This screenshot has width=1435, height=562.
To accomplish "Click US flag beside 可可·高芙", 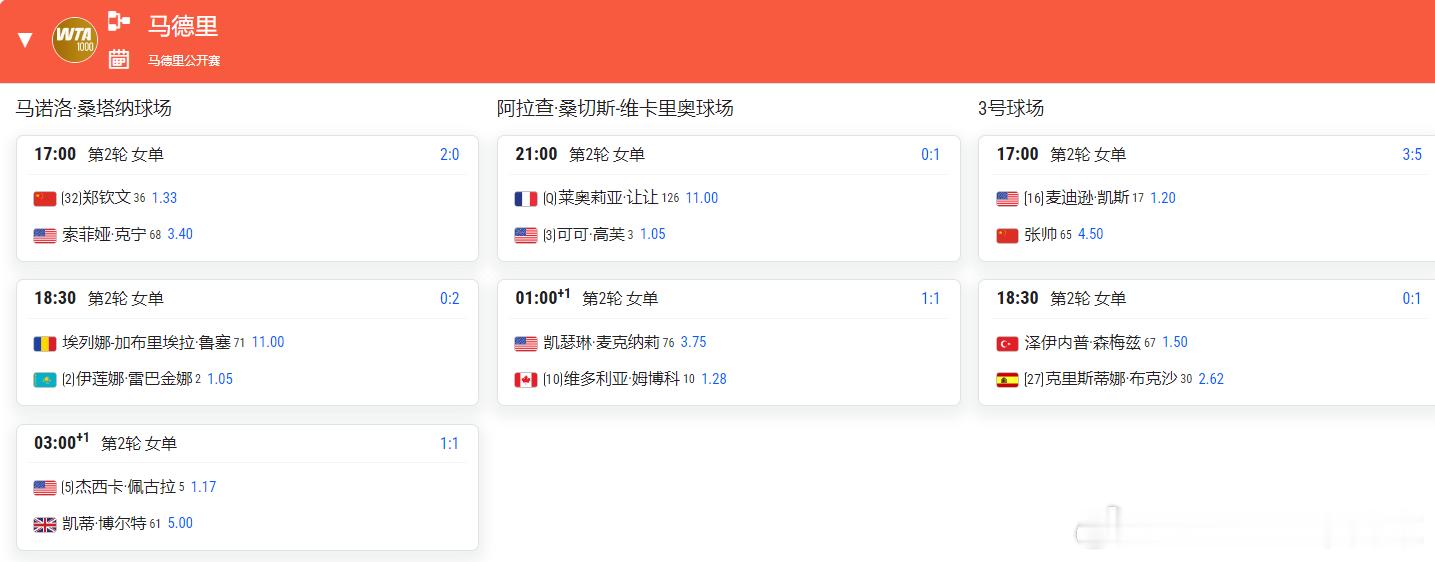I will pos(526,235).
